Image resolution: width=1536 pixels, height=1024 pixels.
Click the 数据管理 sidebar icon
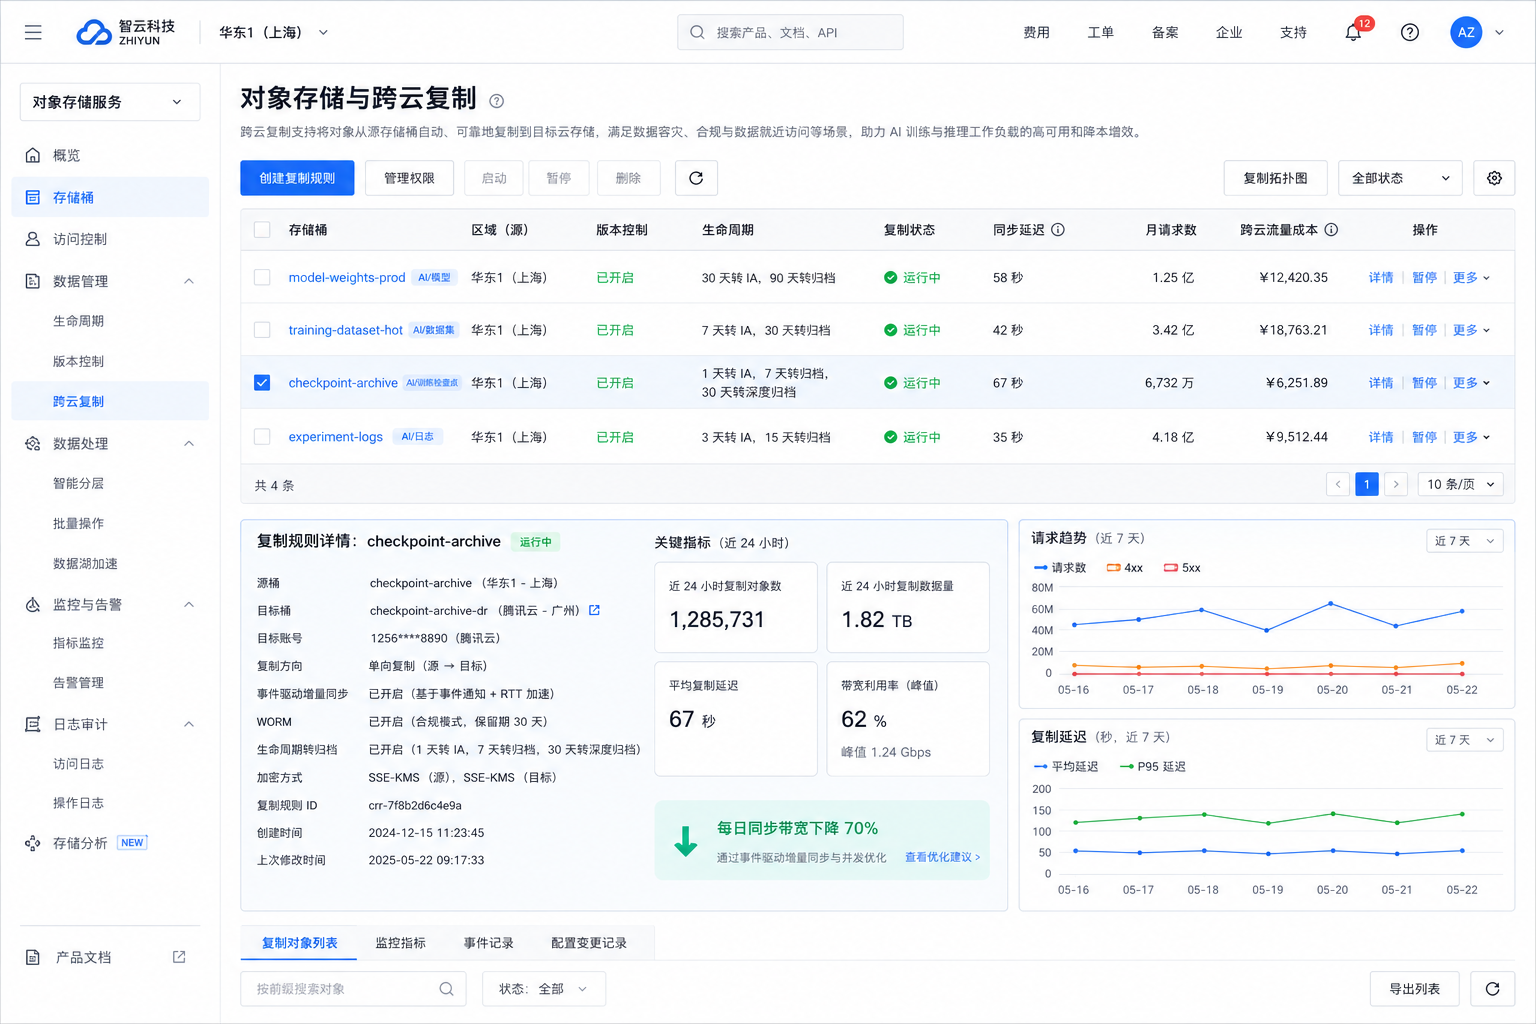click(33, 281)
